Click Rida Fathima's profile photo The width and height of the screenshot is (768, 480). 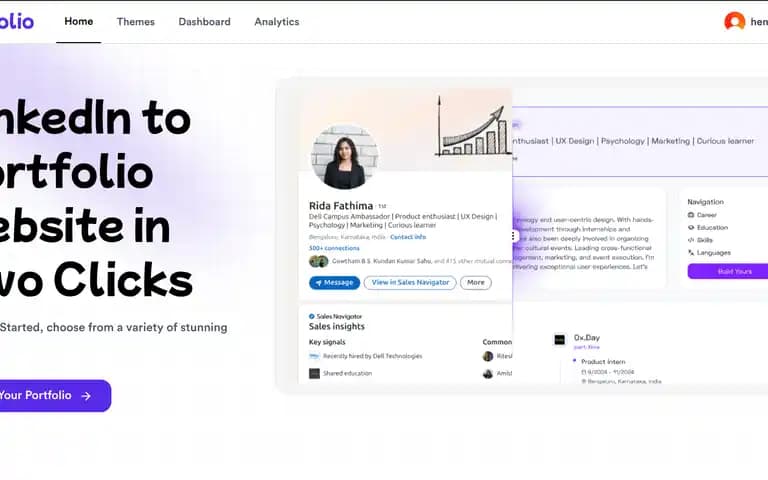point(345,157)
